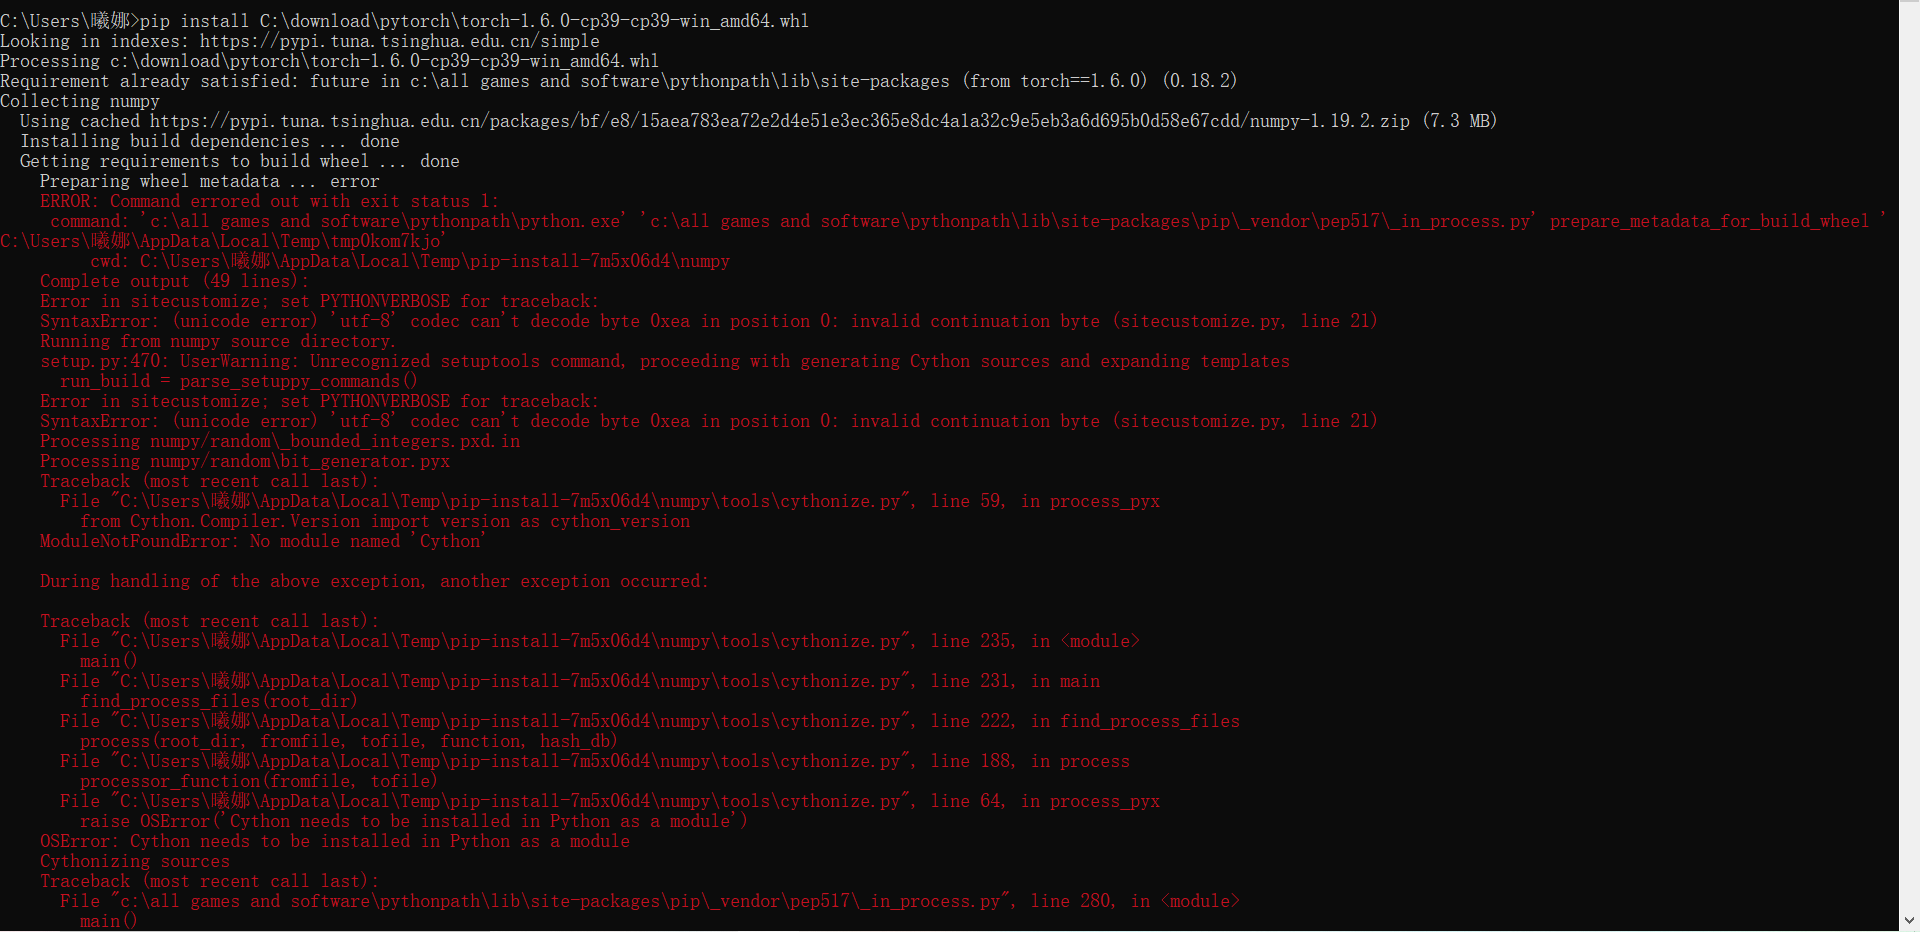1920x932 pixels.
Task: Click the 'Complete output (49 lines)' text
Action: [x=175, y=281]
